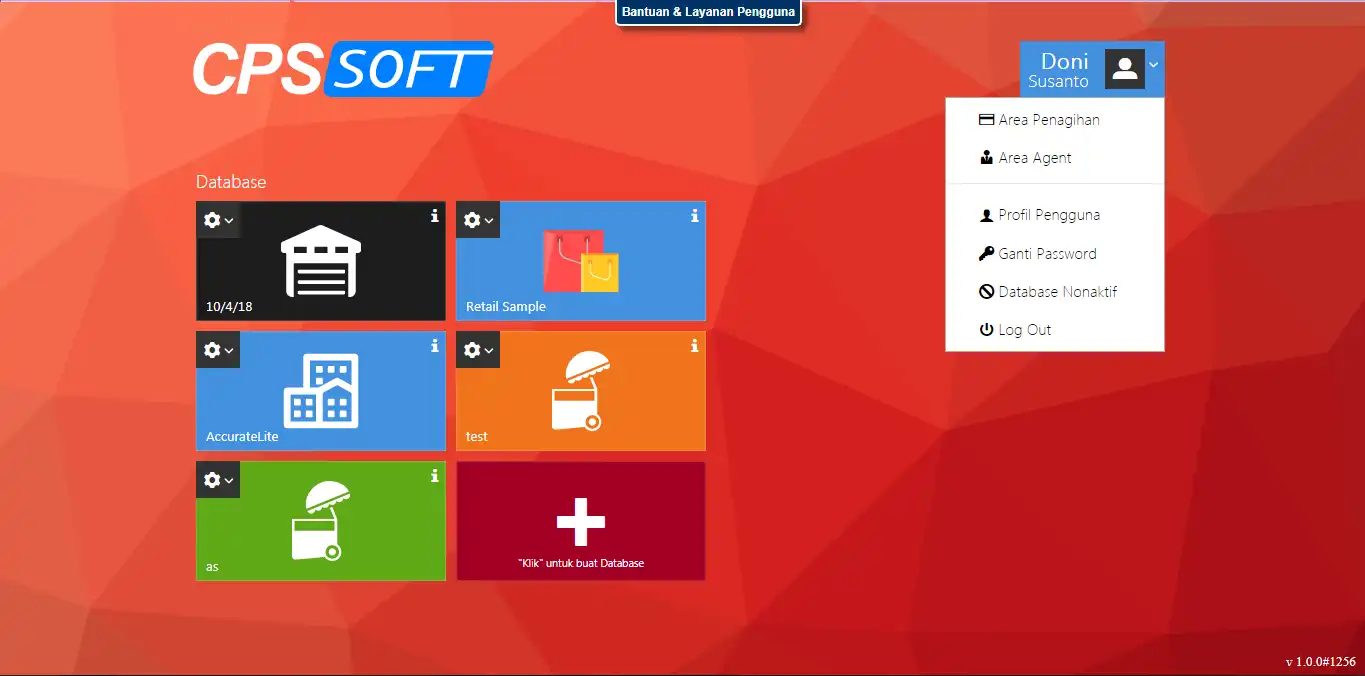
Task: Open Bantuan & Layanan Pengguna help tab
Action: pyautogui.click(x=709, y=13)
